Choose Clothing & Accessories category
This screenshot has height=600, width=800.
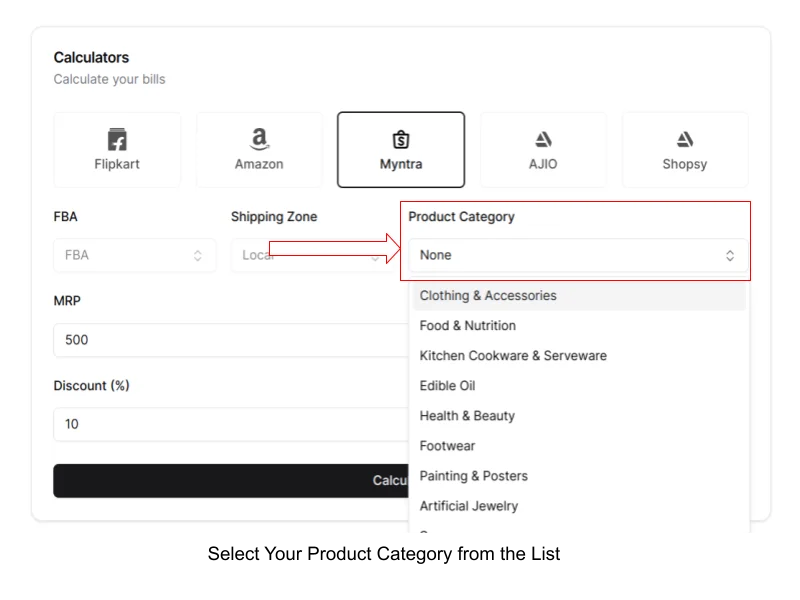pyautogui.click(x=579, y=295)
